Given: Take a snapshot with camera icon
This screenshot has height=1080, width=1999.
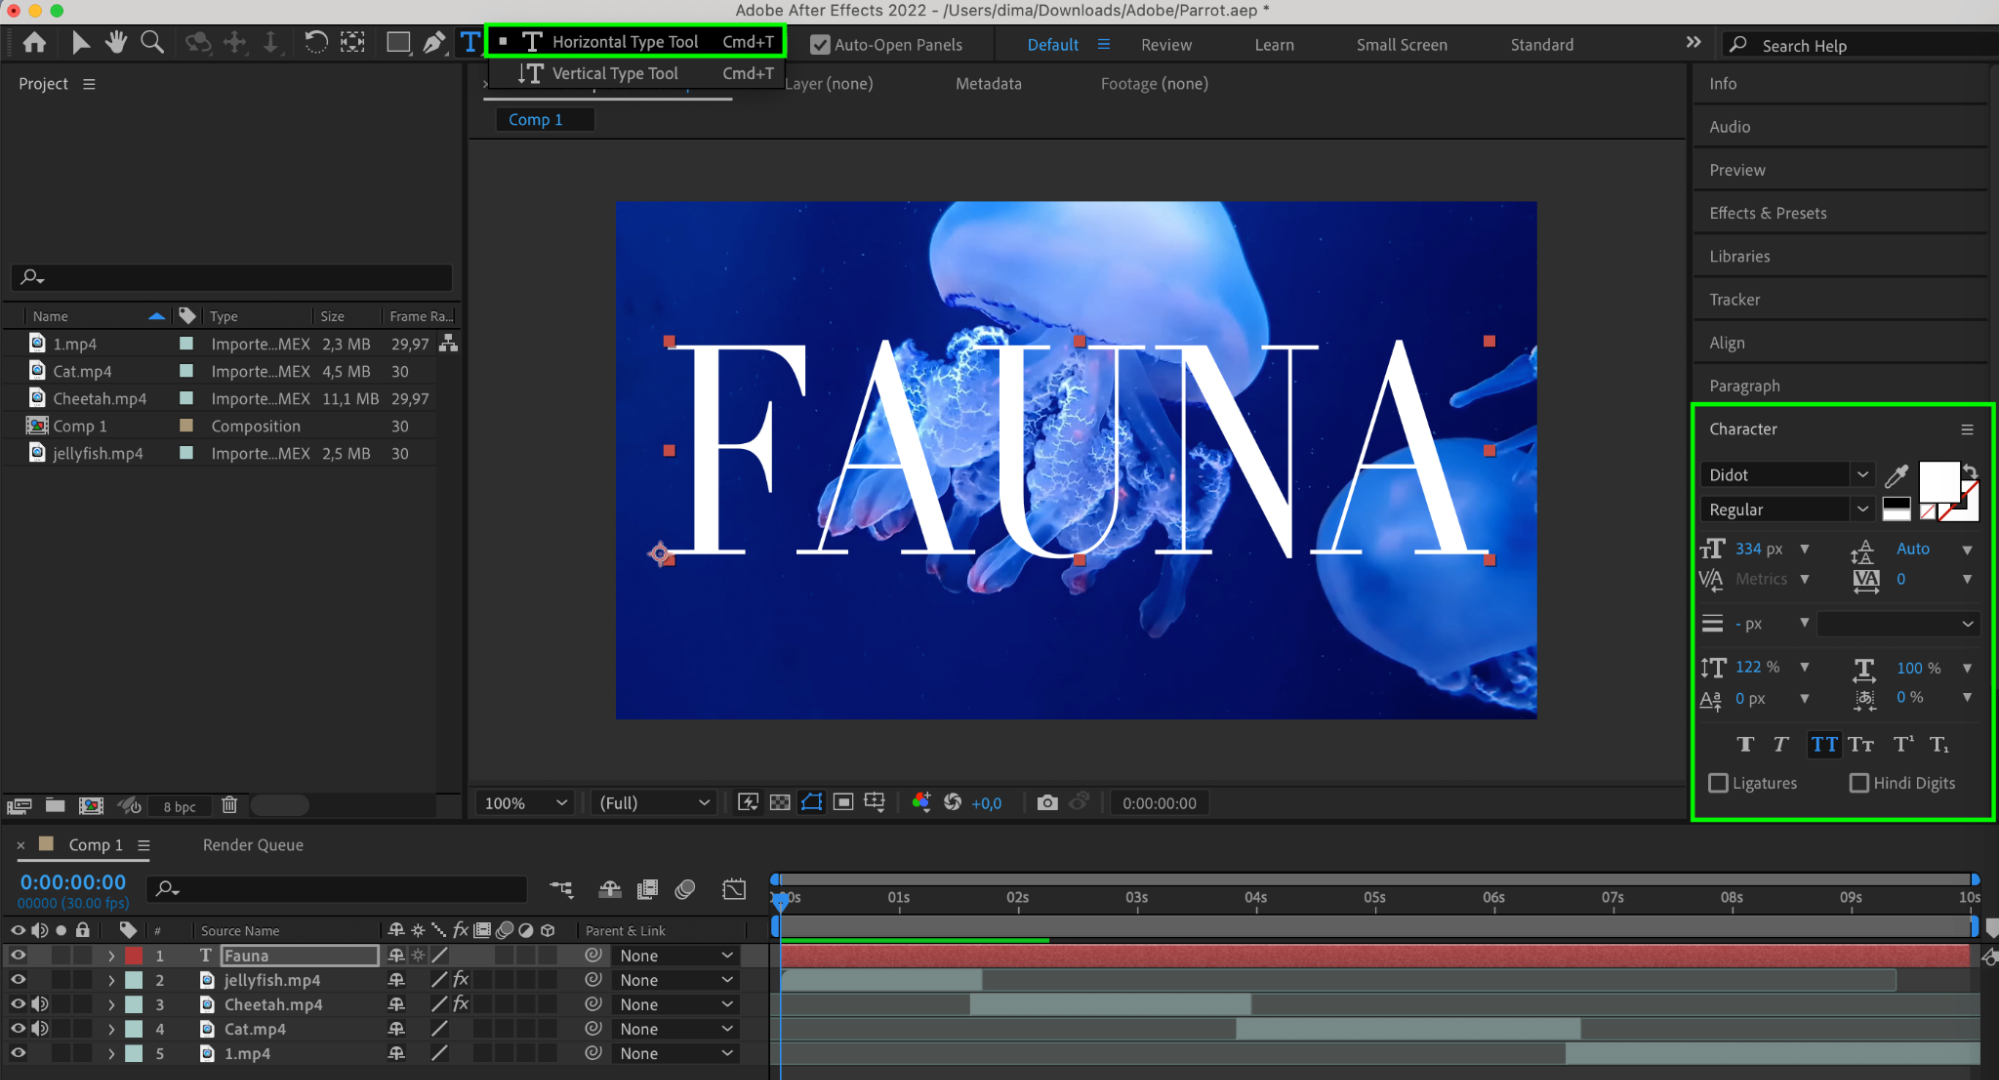Looking at the screenshot, I should (x=1047, y=803).
